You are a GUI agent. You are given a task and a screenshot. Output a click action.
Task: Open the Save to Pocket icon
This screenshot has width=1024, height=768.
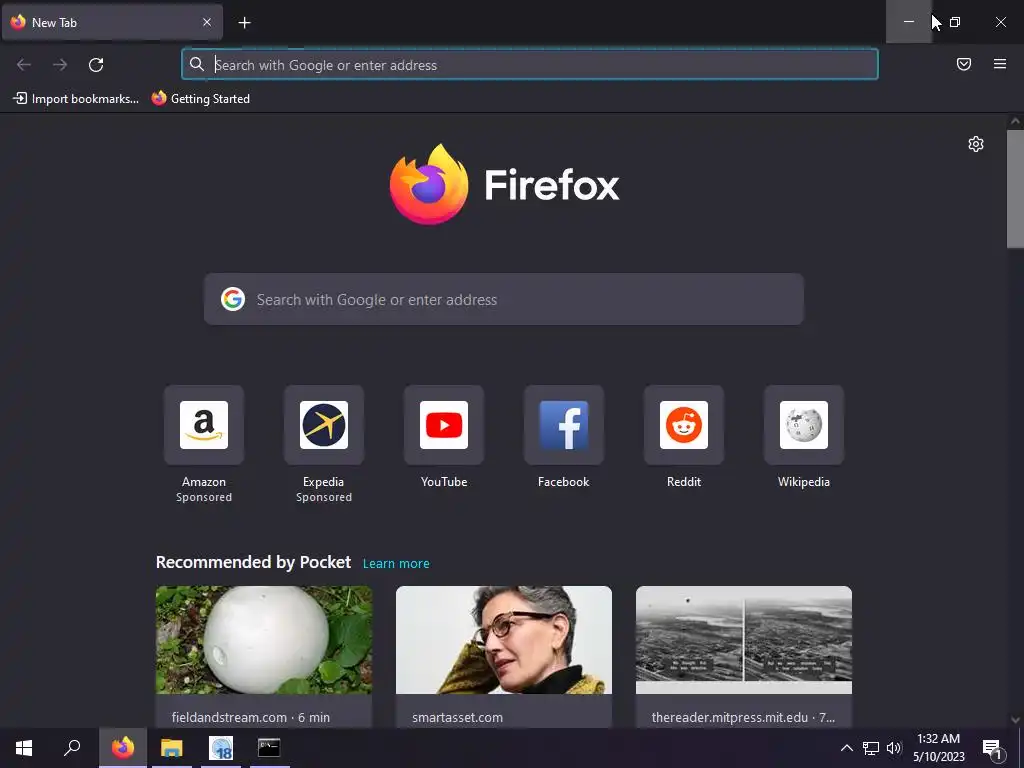coord(963,64)
